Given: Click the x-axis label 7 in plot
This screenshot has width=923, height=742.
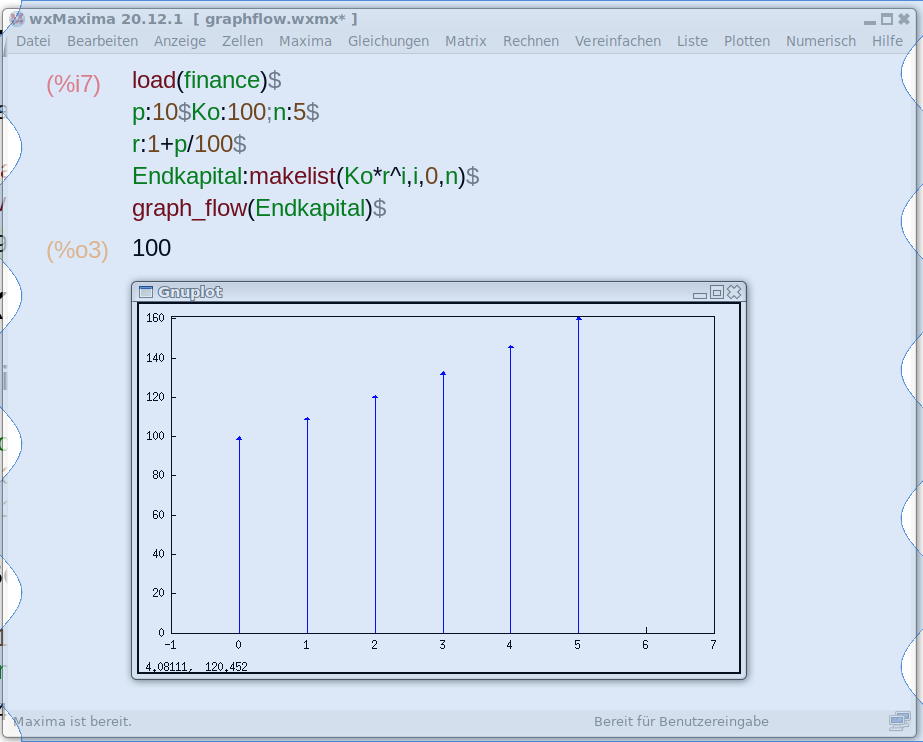Looking at the screenshot, I should pos(713,645).
